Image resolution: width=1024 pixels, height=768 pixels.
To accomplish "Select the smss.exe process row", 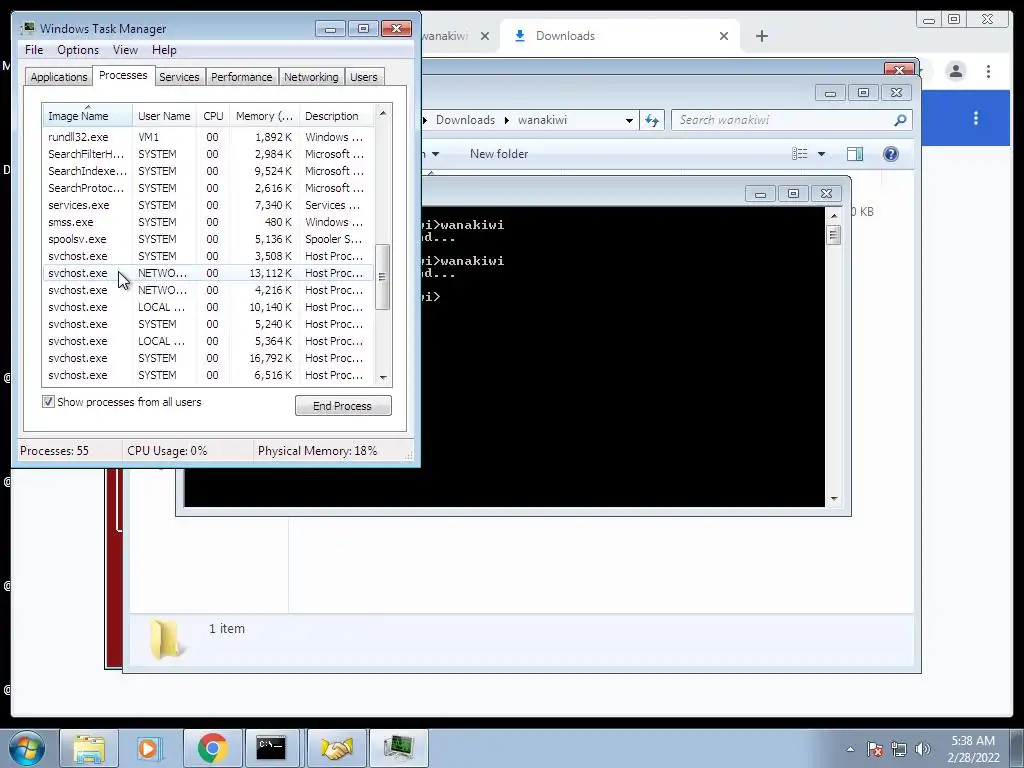I will point(208,222).
